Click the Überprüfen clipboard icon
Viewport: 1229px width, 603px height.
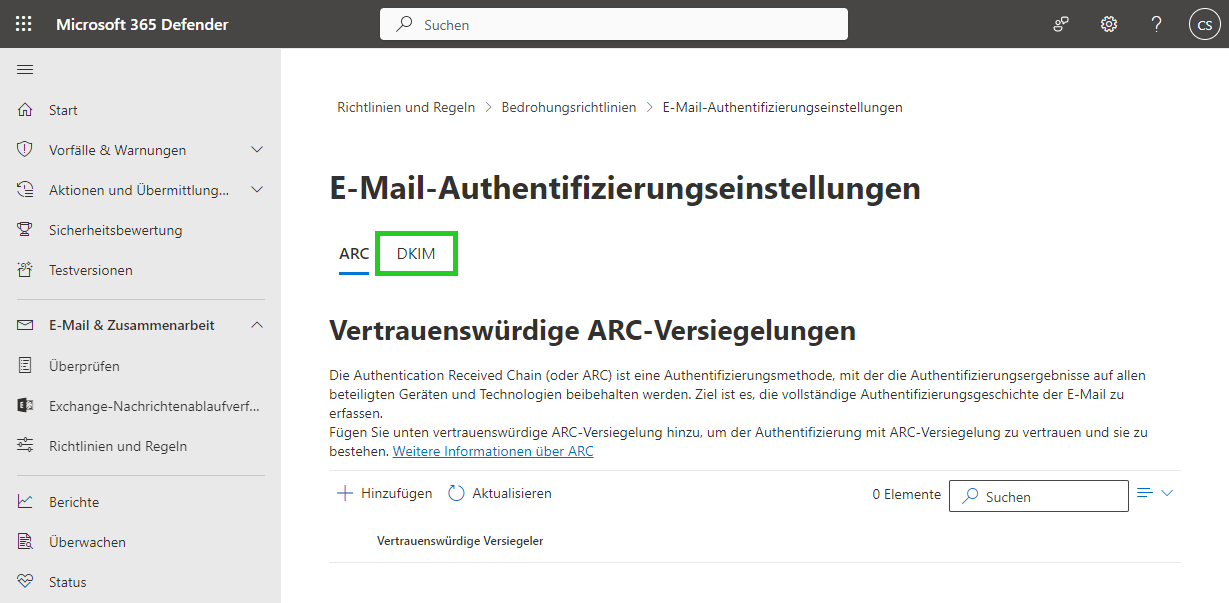[25, 366]
